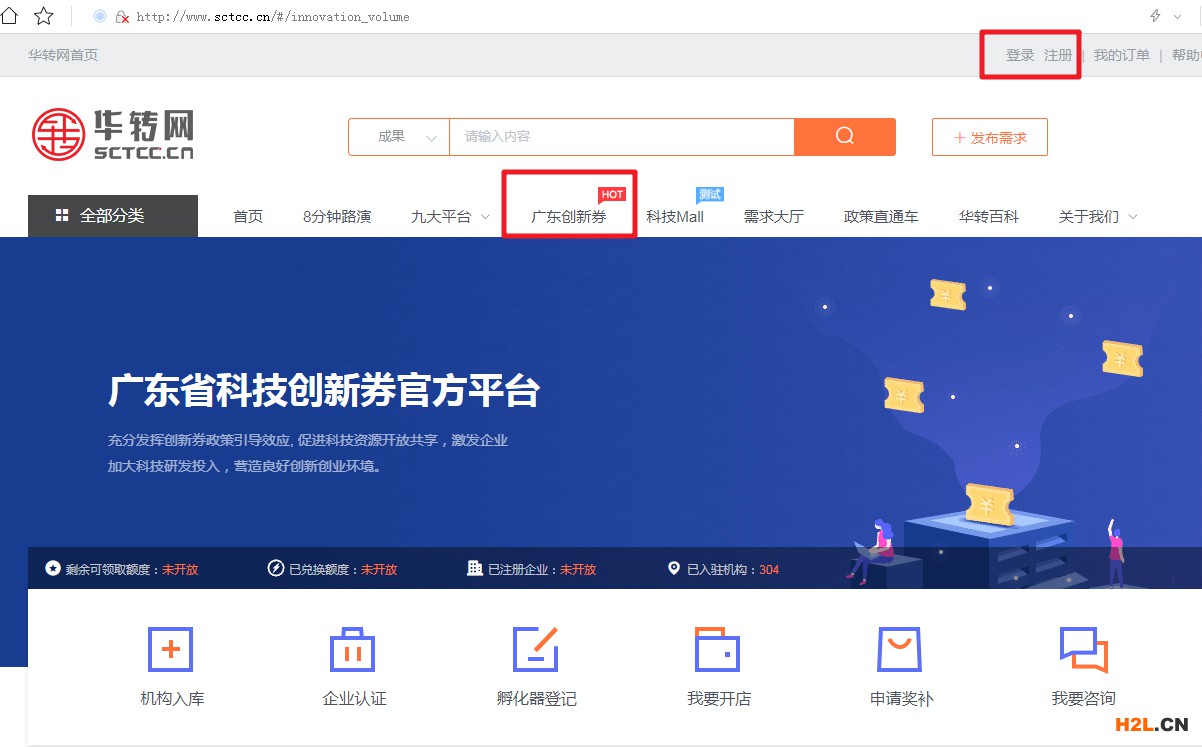1202x747 pixels.
Task: Expand the 关于我们 dropdown menu
Action: click(1089, 215)
